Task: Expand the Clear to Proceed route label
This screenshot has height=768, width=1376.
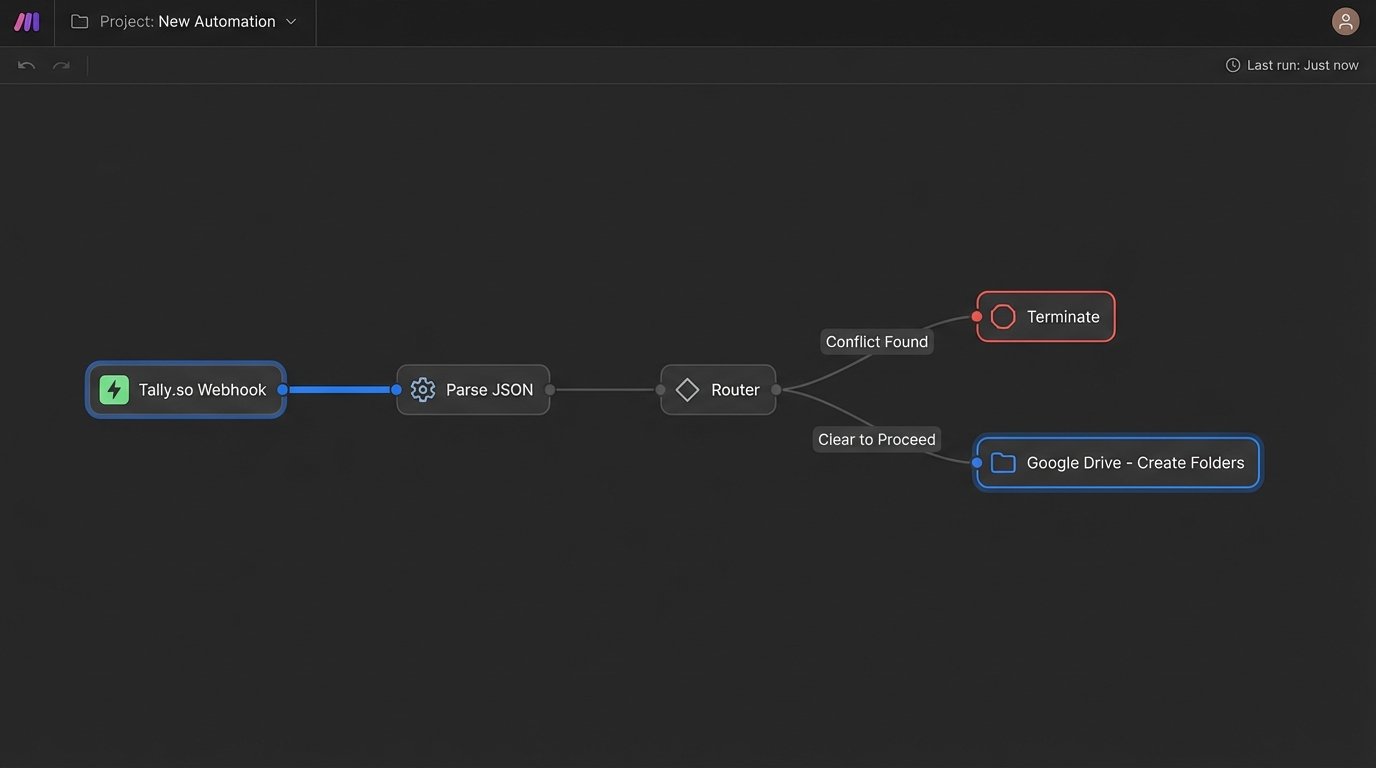Action: coord(876,439)
